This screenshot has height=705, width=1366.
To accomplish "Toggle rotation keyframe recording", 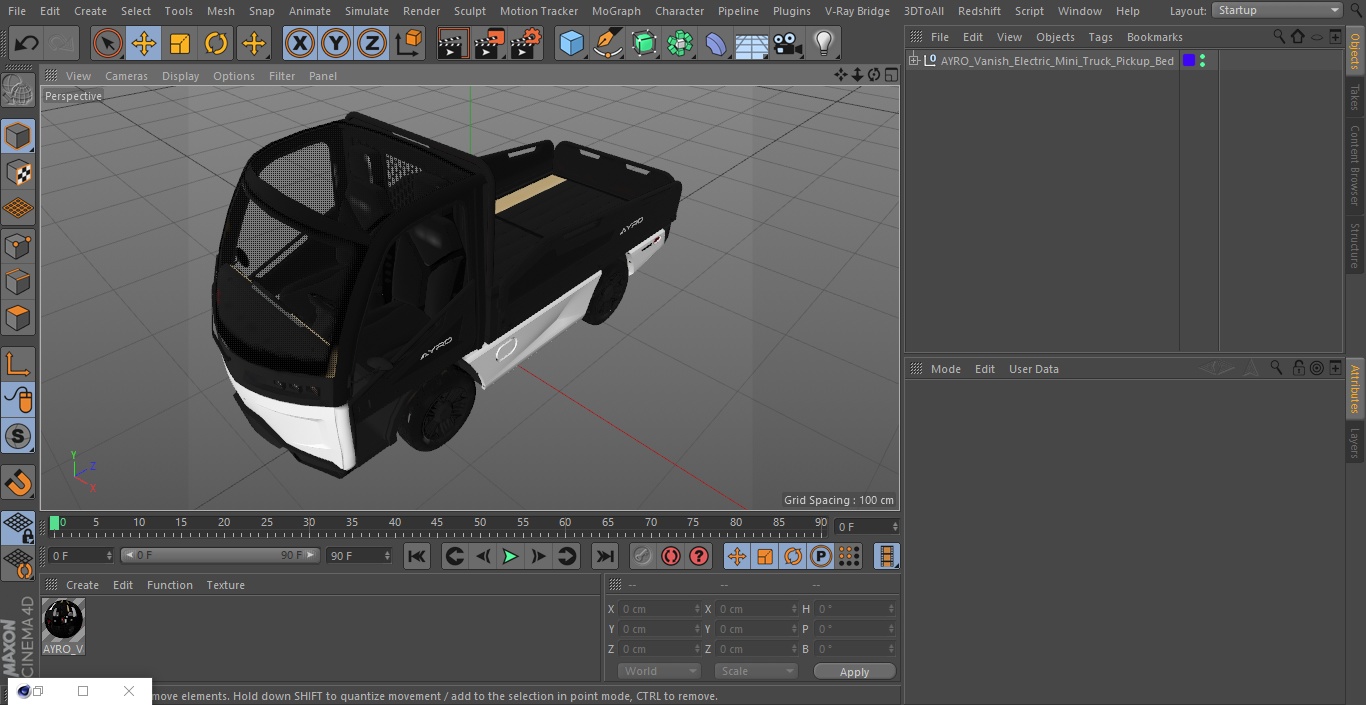I will pyautogui.click(x=793, y=556).
